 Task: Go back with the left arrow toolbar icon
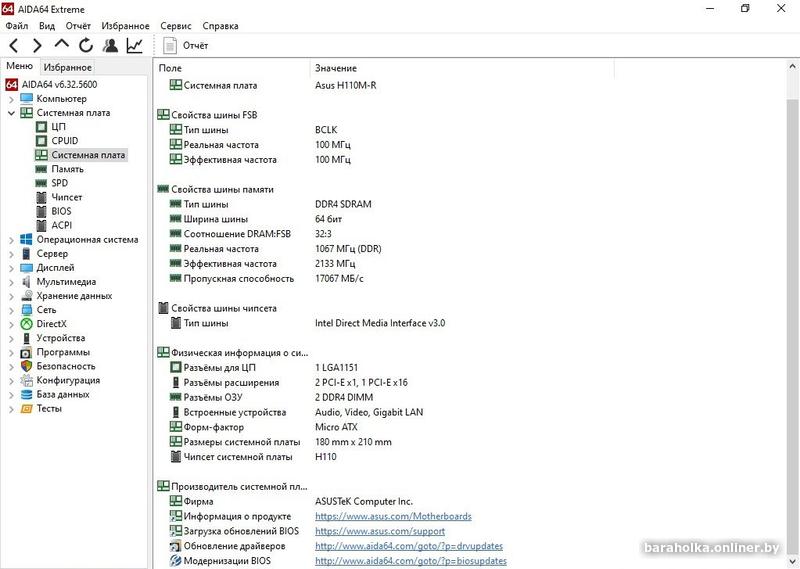14,46
